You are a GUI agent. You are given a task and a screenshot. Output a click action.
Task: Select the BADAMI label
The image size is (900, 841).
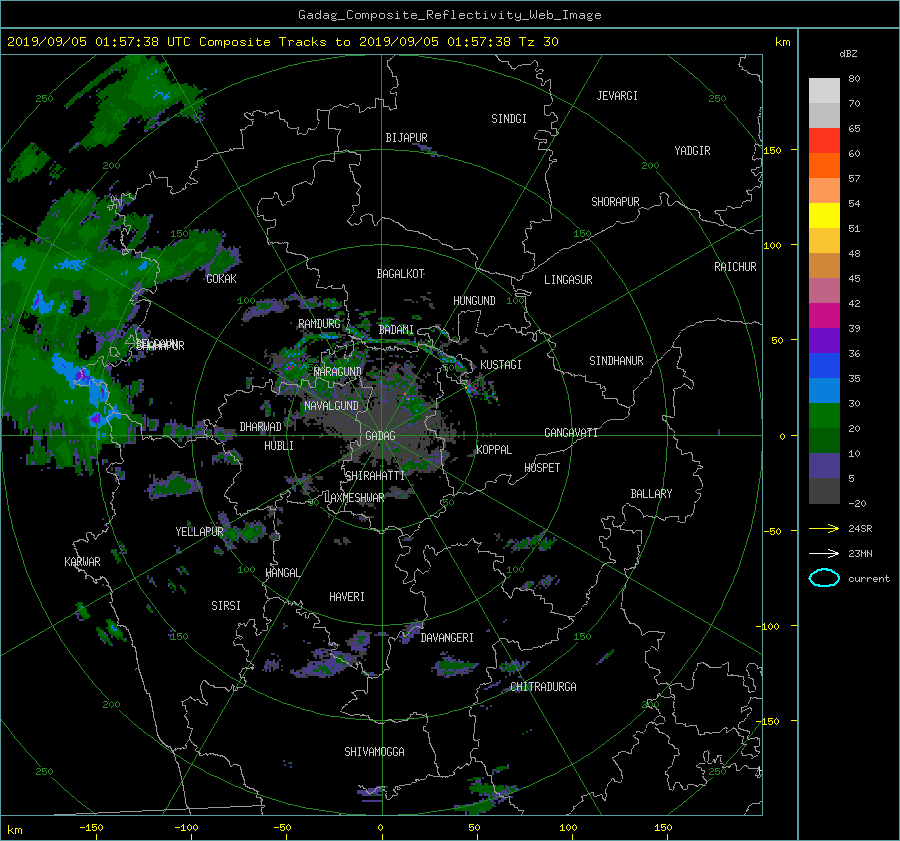pos(396,330)
